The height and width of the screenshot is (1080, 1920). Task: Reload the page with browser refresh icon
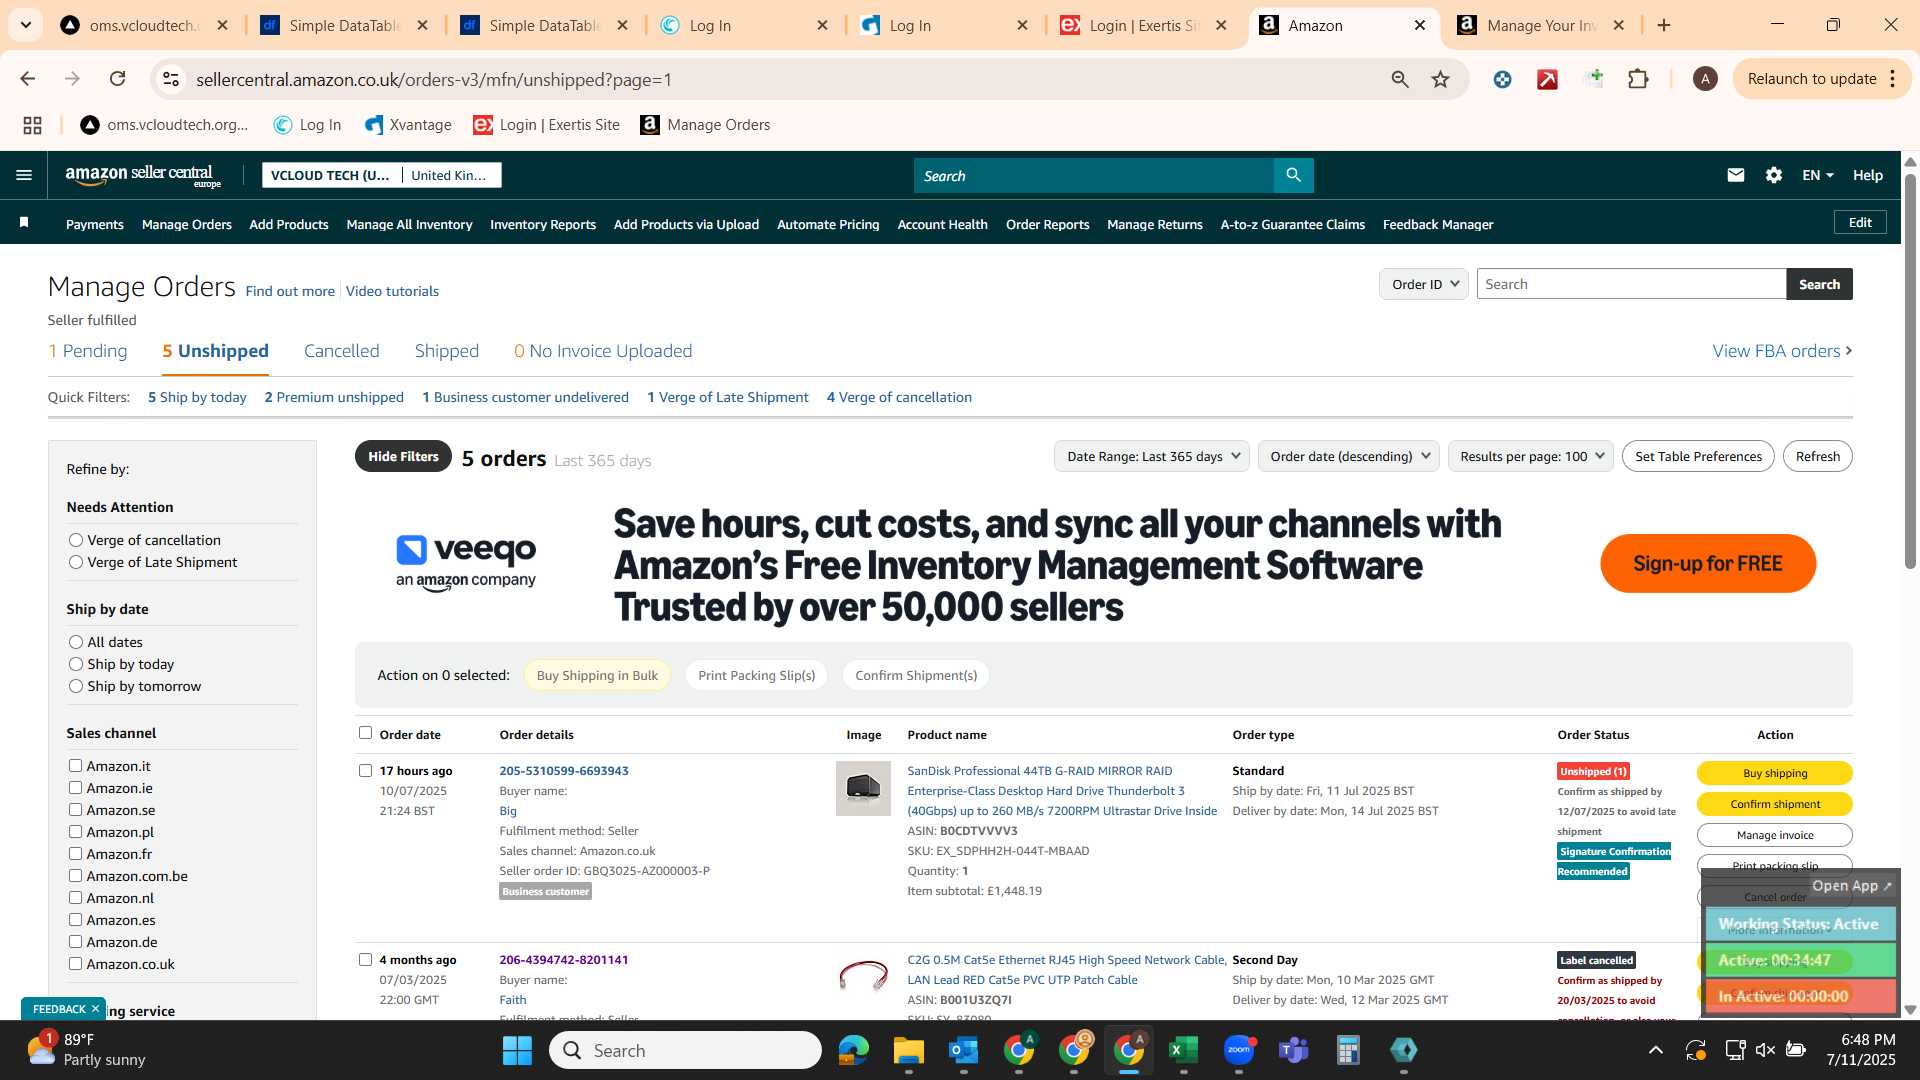pos(118,79)
